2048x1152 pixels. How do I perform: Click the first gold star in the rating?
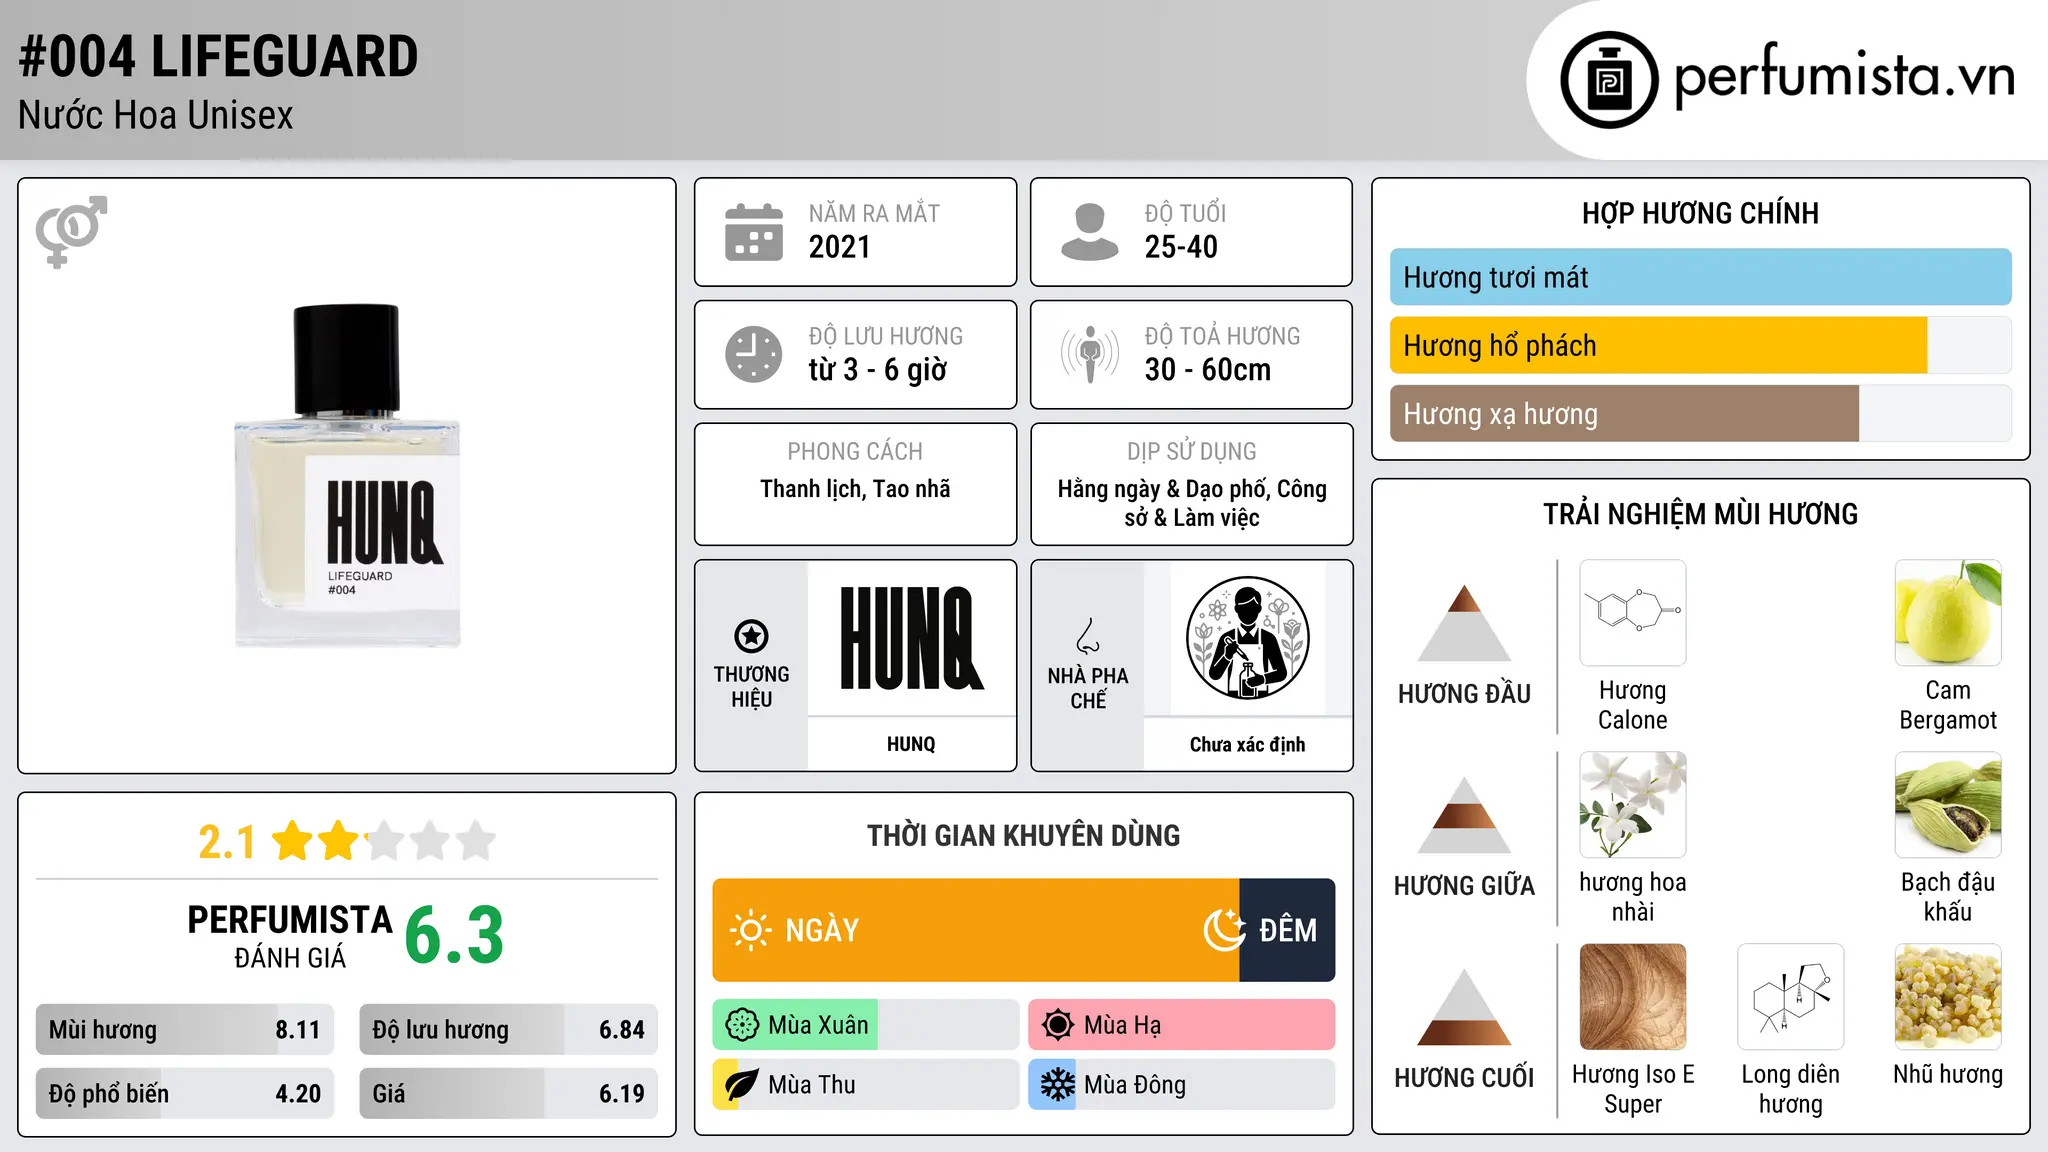293,841
